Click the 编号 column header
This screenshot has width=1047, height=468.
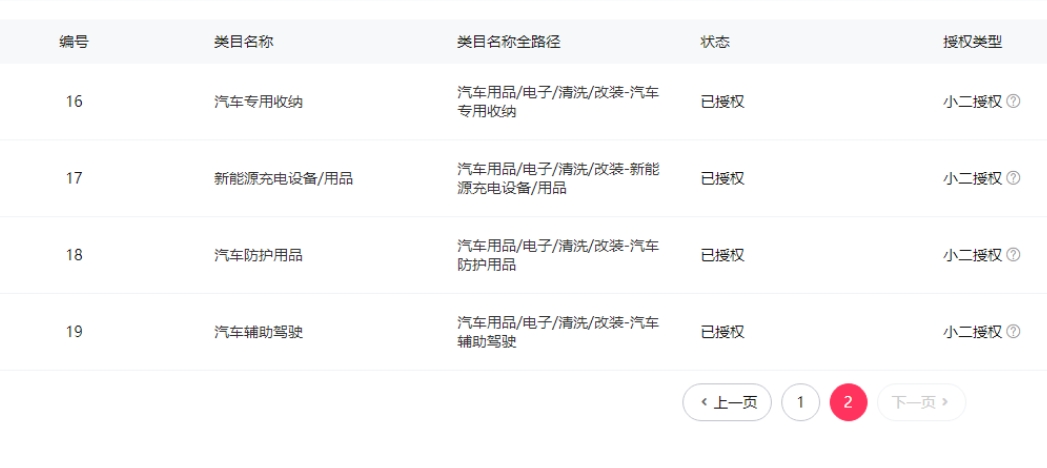[73, 42]
